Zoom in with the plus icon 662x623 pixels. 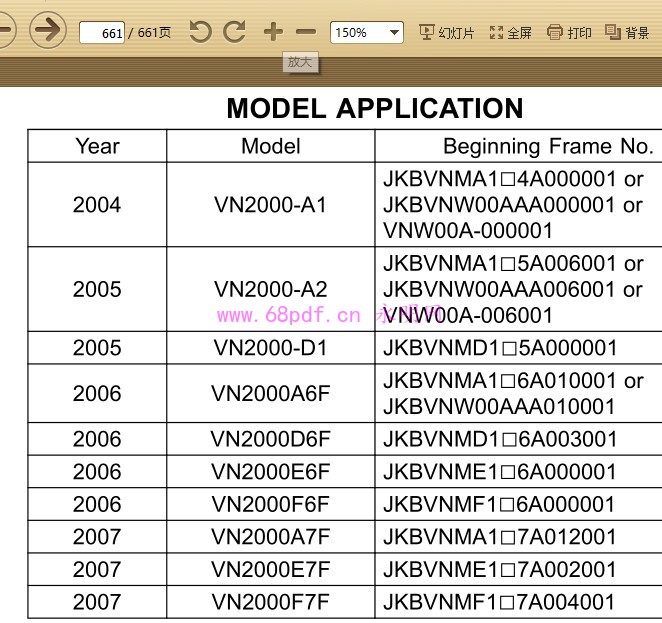(x=273, y=32)
